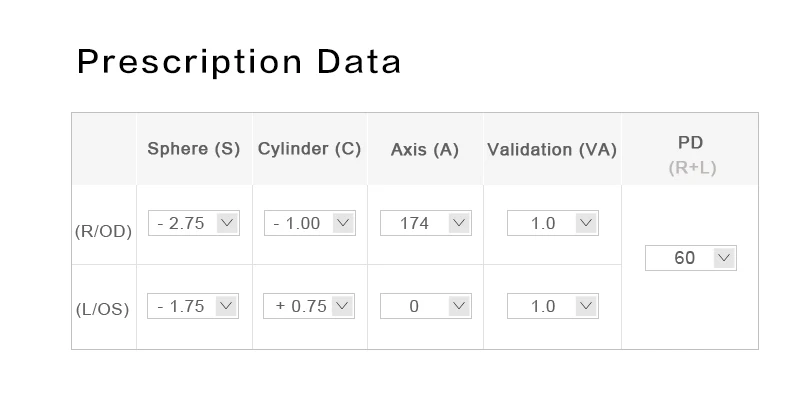Click the Prescription Data heading
Viewport: 800px width, 400px height.
239,62
